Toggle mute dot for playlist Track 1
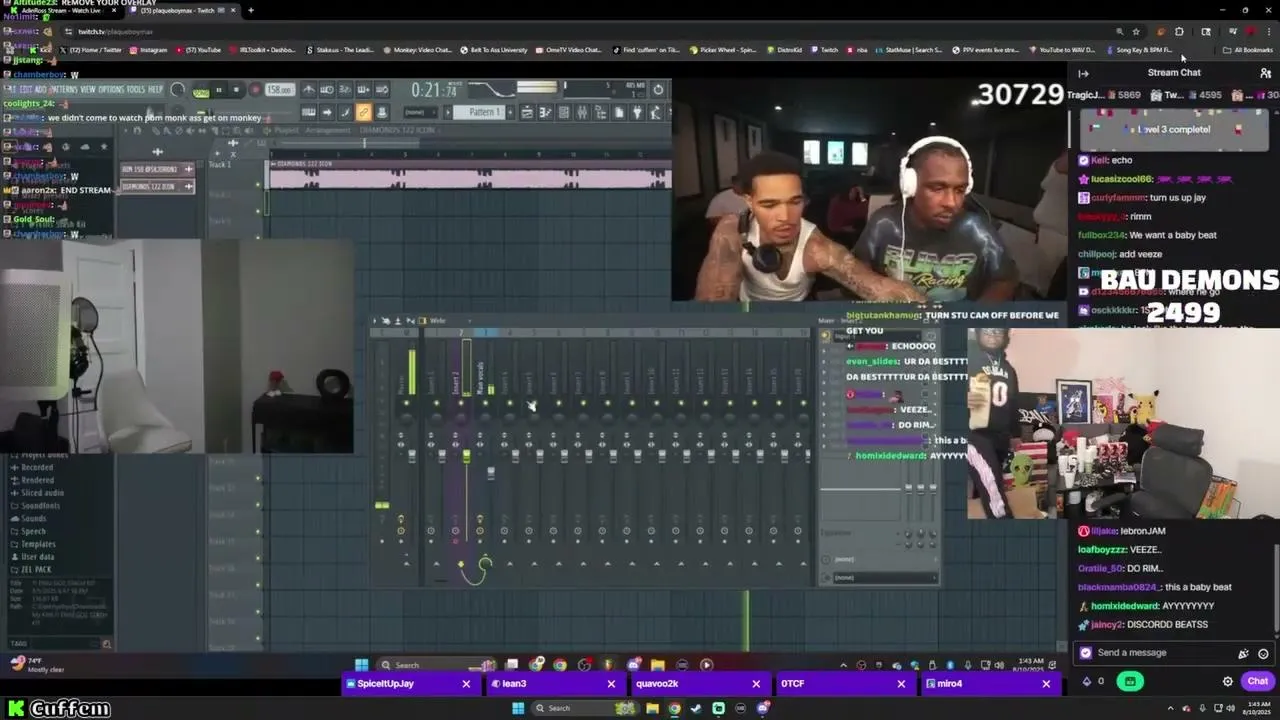The width and height of the screenshot is (1280, 720). click(x=258, y=183)
